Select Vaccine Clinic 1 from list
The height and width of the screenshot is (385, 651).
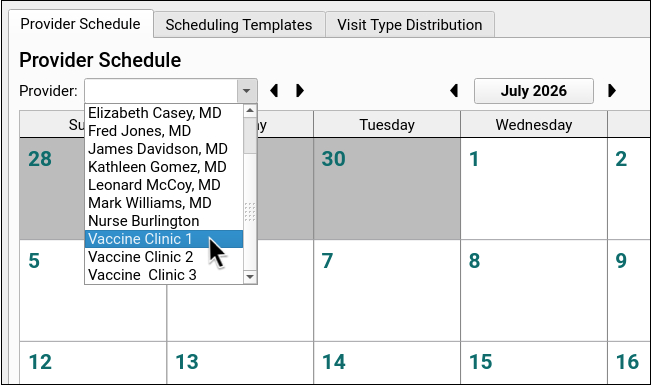click(164, 239)
